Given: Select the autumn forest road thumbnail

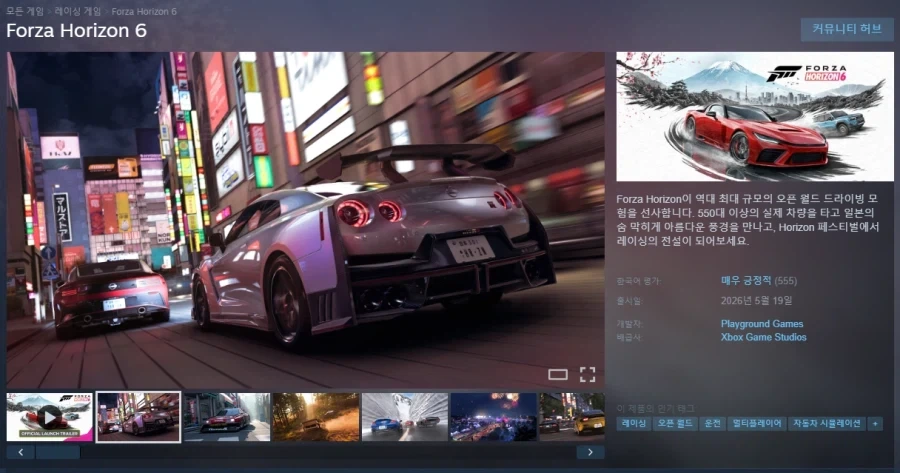Looking at the screenshot, I should 316,417.
